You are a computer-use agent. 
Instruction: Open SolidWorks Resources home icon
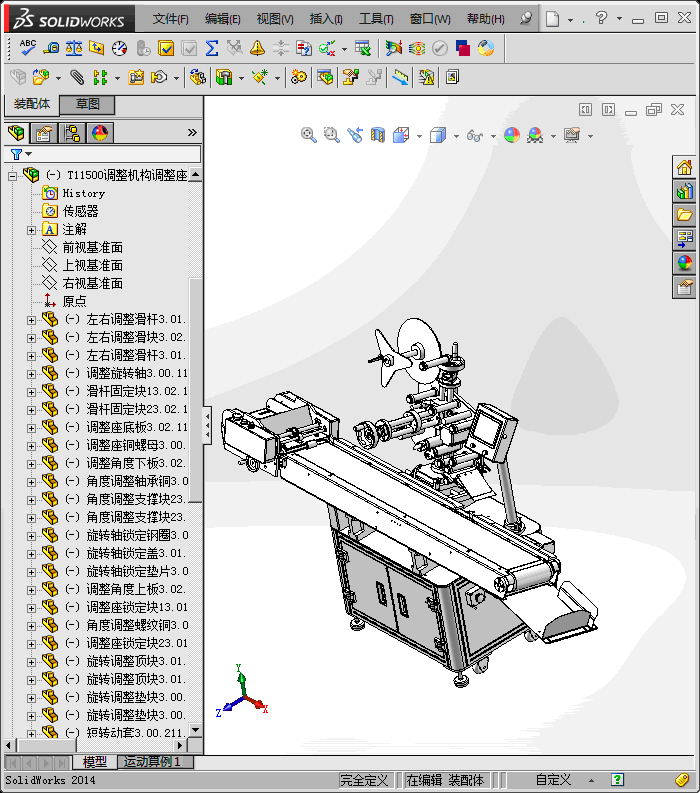684,167
